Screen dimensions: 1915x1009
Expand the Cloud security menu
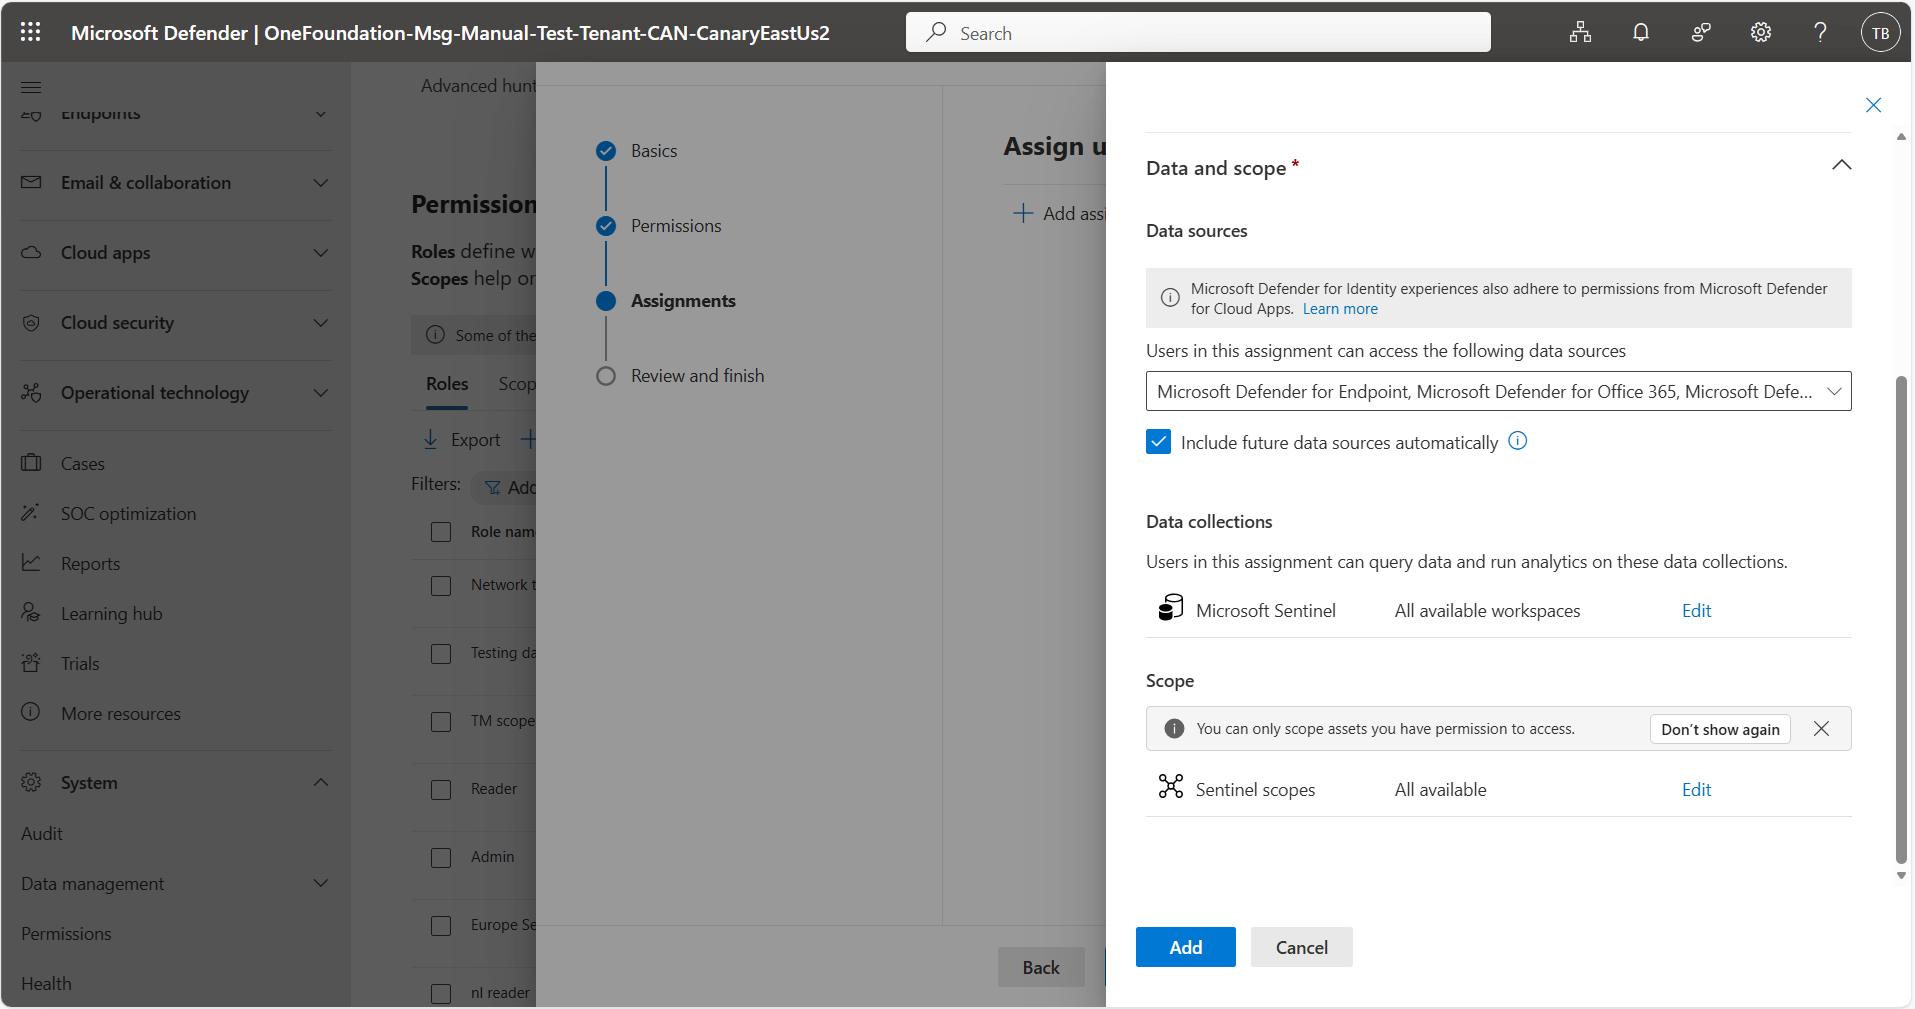pos(320,322)
